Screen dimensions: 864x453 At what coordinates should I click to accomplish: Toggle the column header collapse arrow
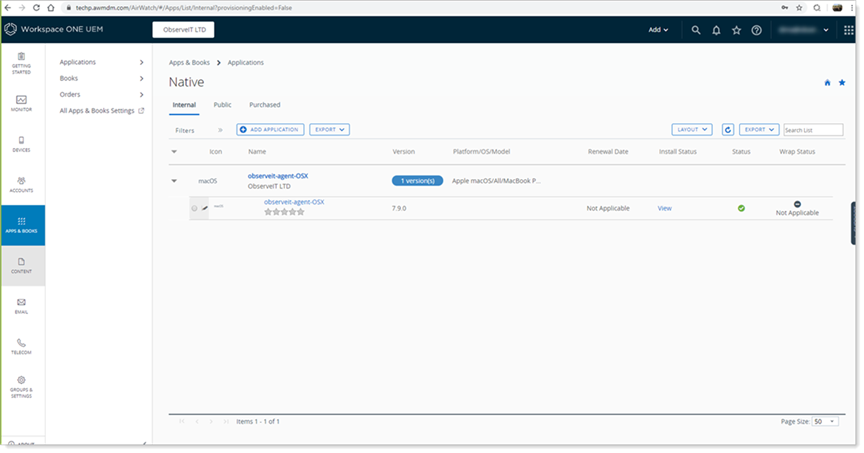(174, 152)
